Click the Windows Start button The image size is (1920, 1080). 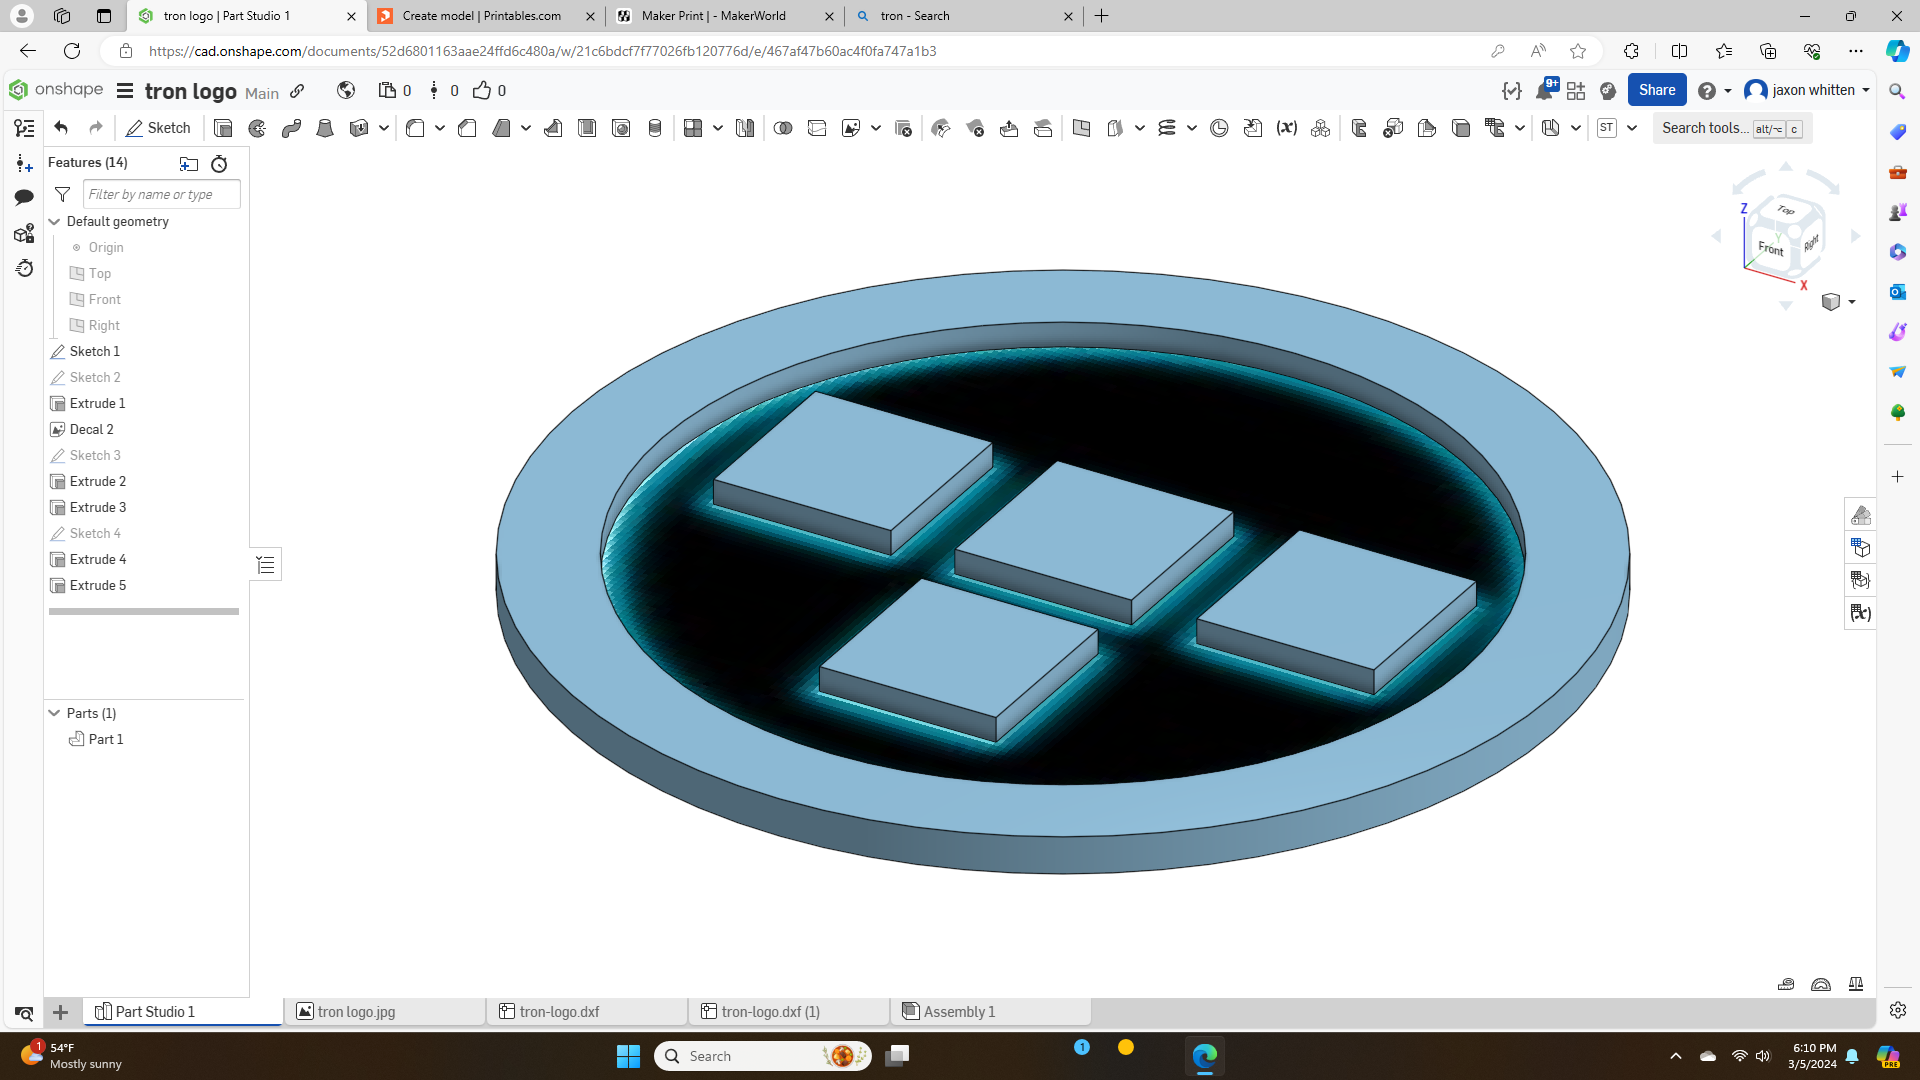(x=628, y=1056)
